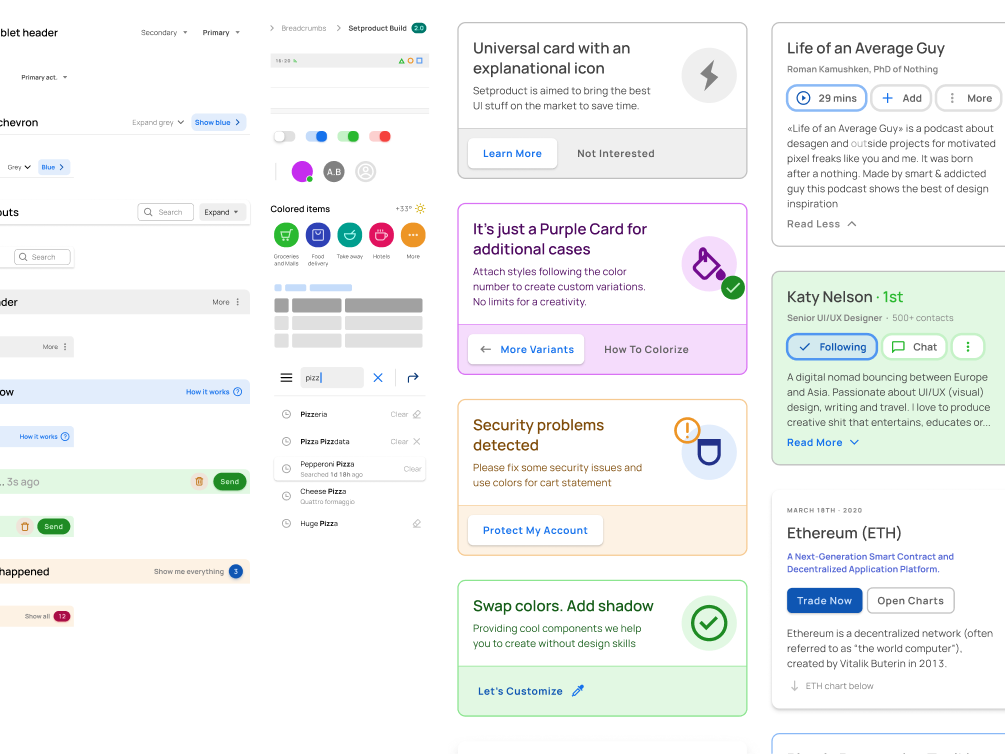Screen dimensions: 1005x754
Task: Select the blue Food delivery icon
Action: click(318, 235)
